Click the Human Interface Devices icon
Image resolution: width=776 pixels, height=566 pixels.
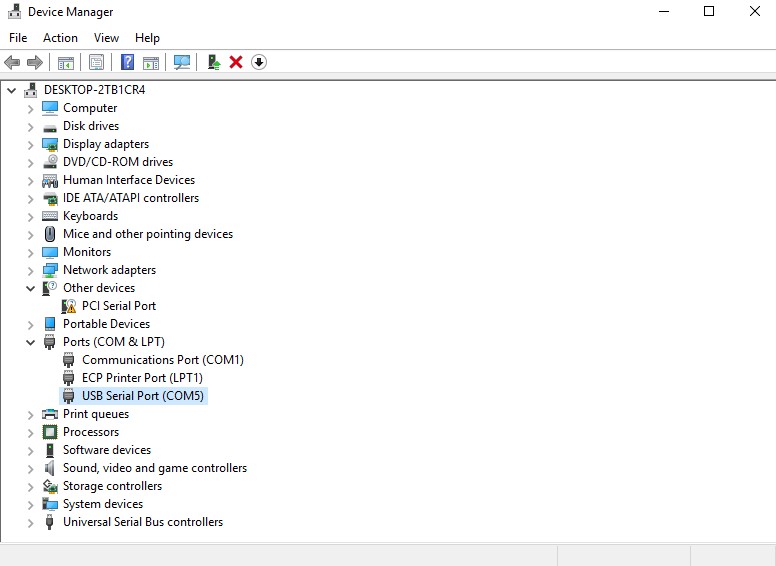click(50, 180)
